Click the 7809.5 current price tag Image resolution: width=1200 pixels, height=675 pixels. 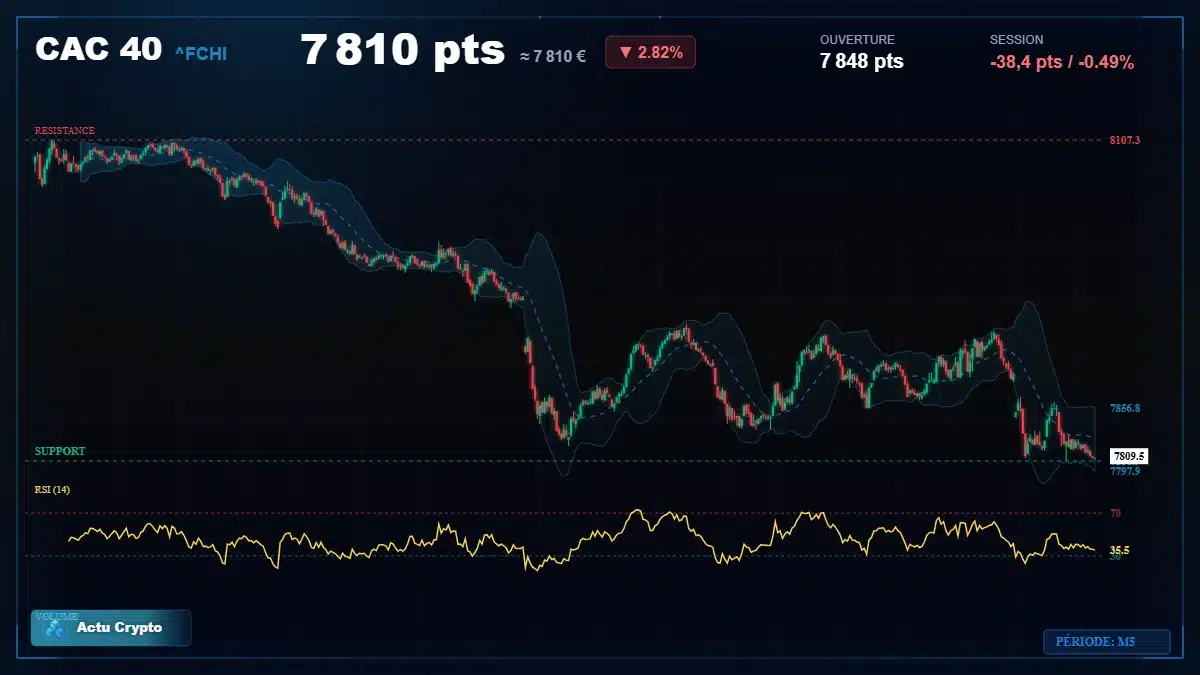coord(1128,456)
